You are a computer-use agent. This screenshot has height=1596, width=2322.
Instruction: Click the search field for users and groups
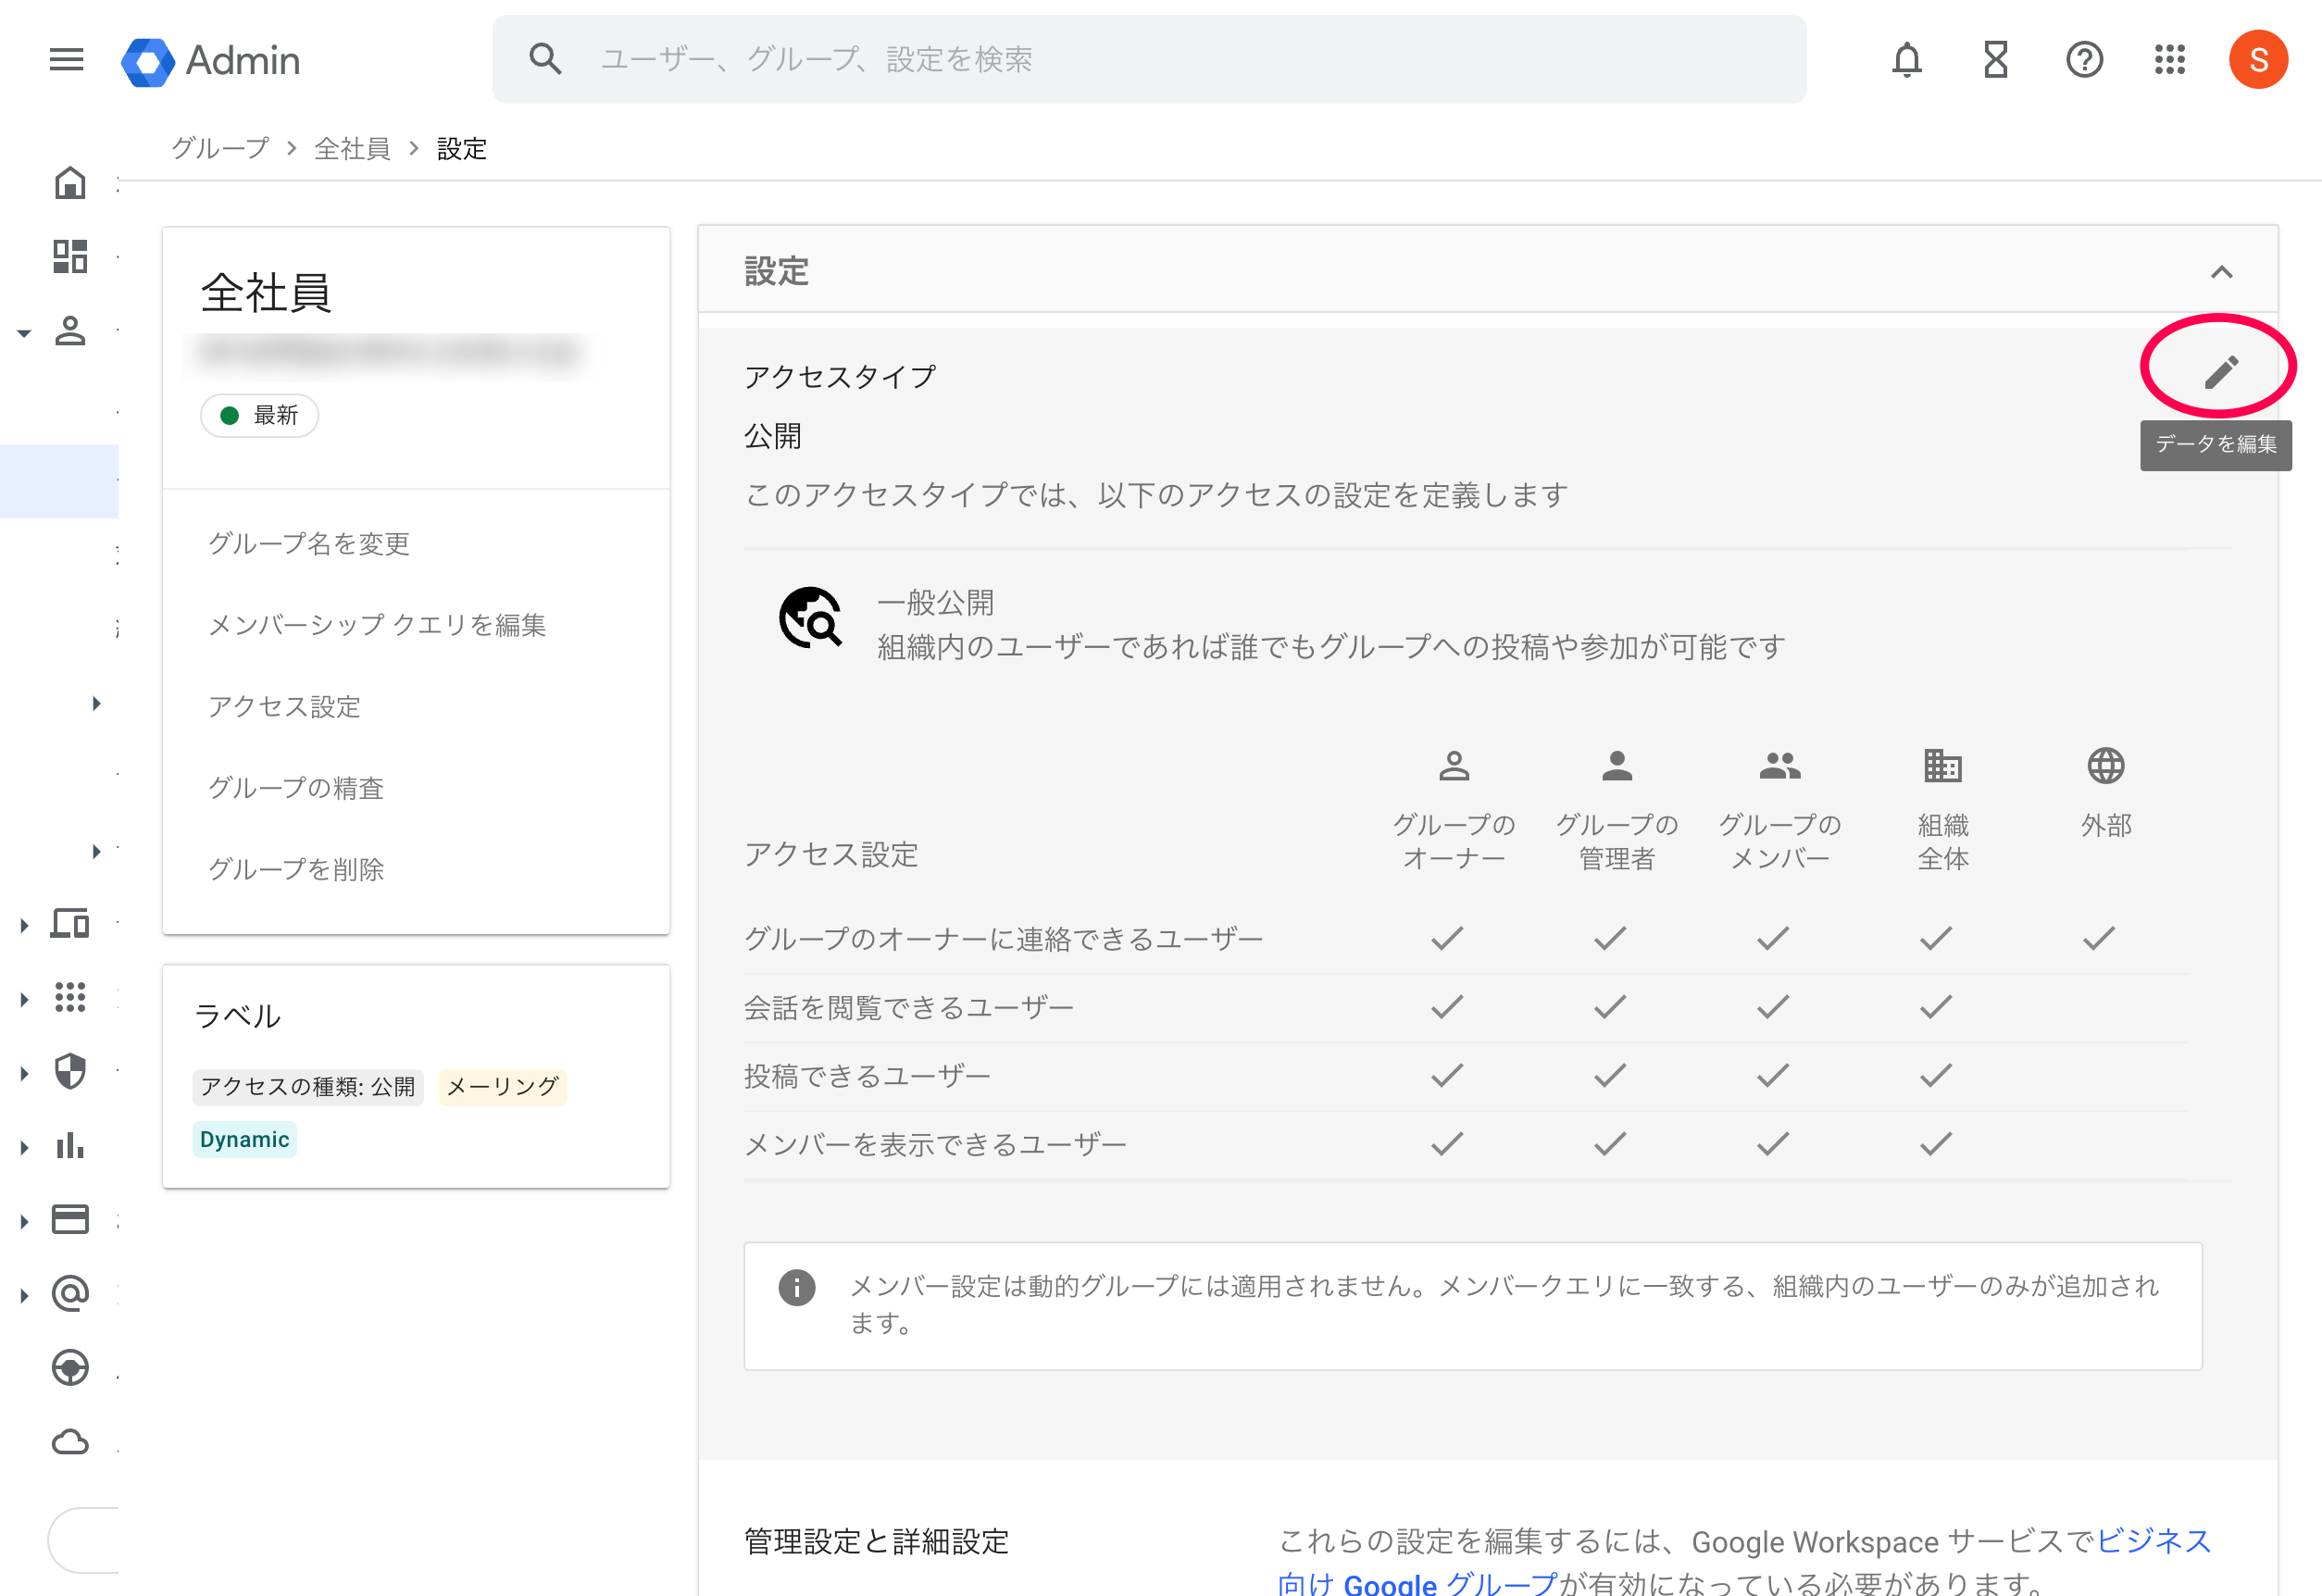point(1149,59)
